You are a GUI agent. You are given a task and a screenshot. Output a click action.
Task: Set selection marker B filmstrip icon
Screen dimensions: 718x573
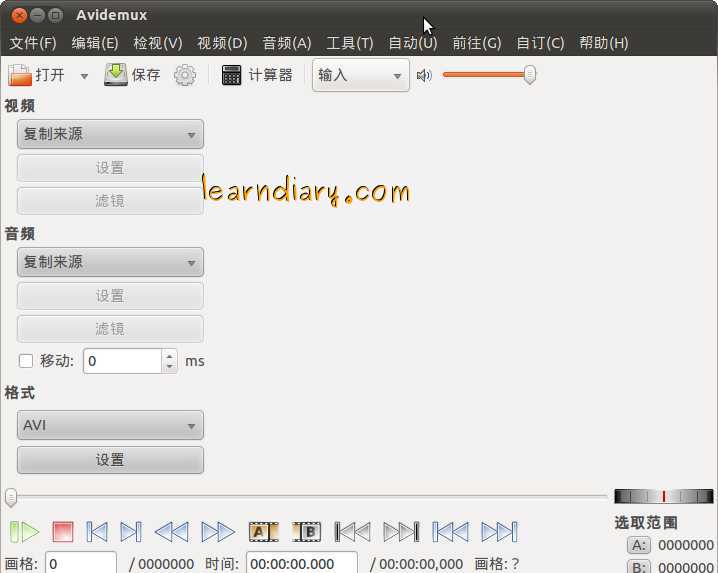[307, 532]
